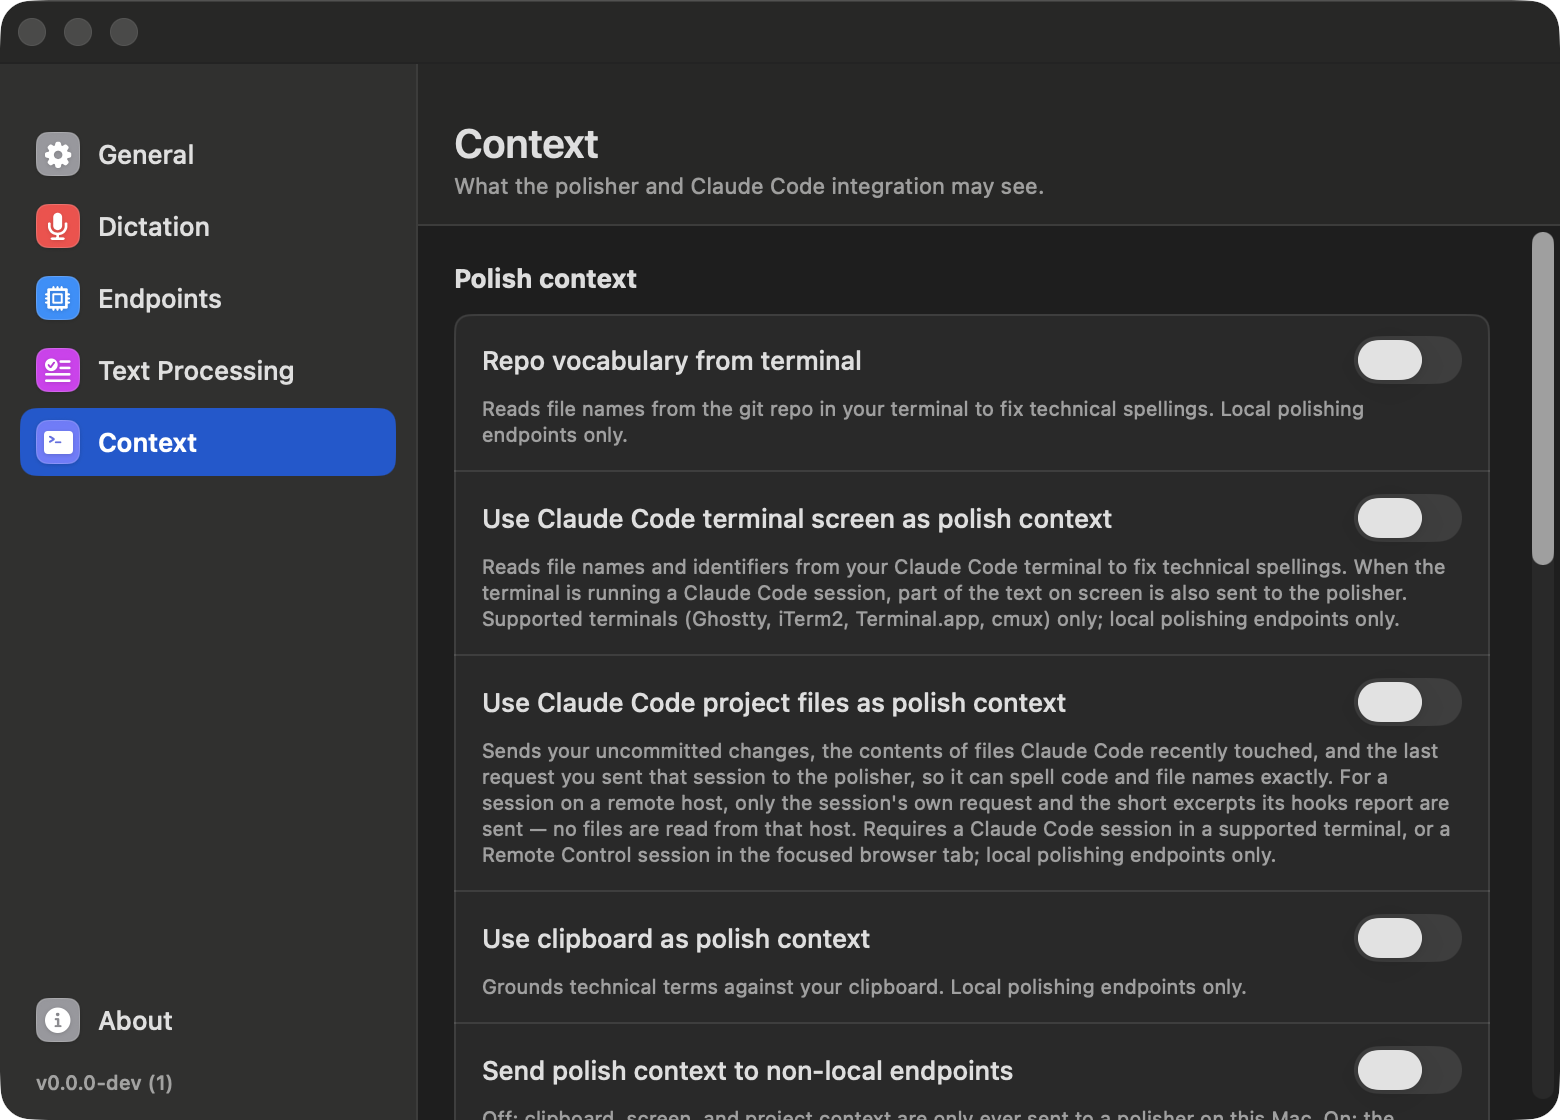
Task: Click the description mentioning Ghostty, iTerm2, Terminal.app
Action: (964, 593)
